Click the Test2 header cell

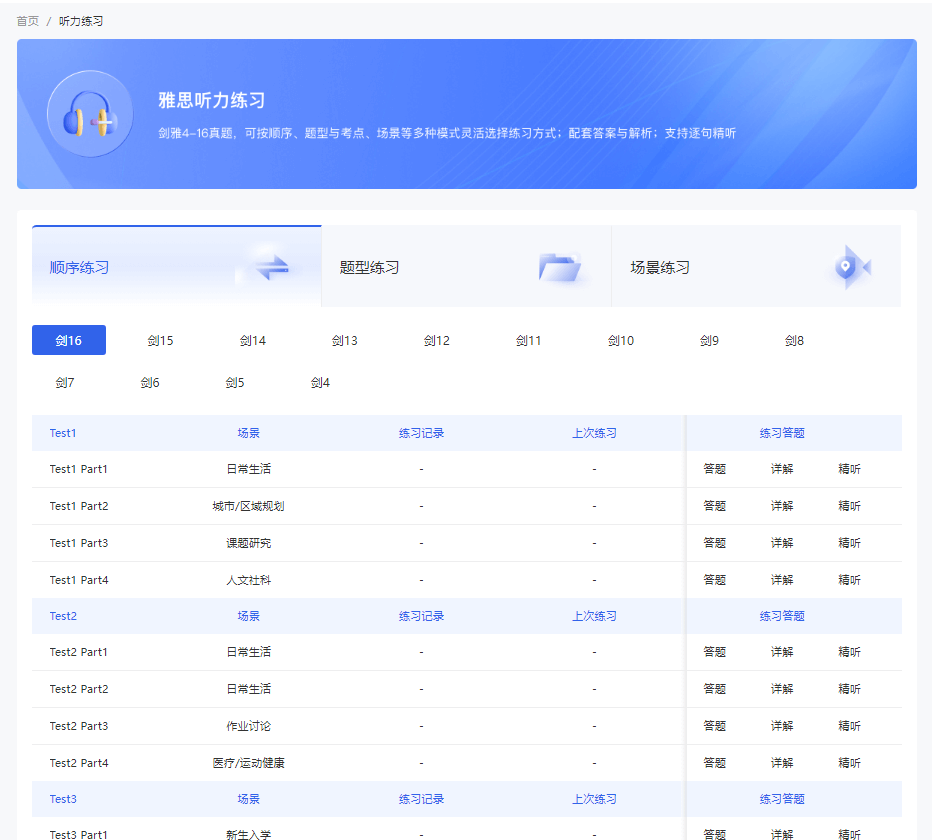click(x=63, y=616)
